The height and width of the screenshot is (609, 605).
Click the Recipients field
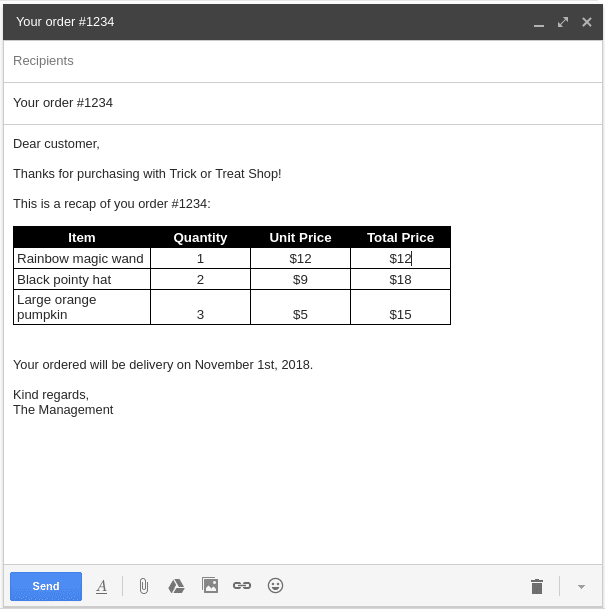pyautogui.click(x=300, y=61)
